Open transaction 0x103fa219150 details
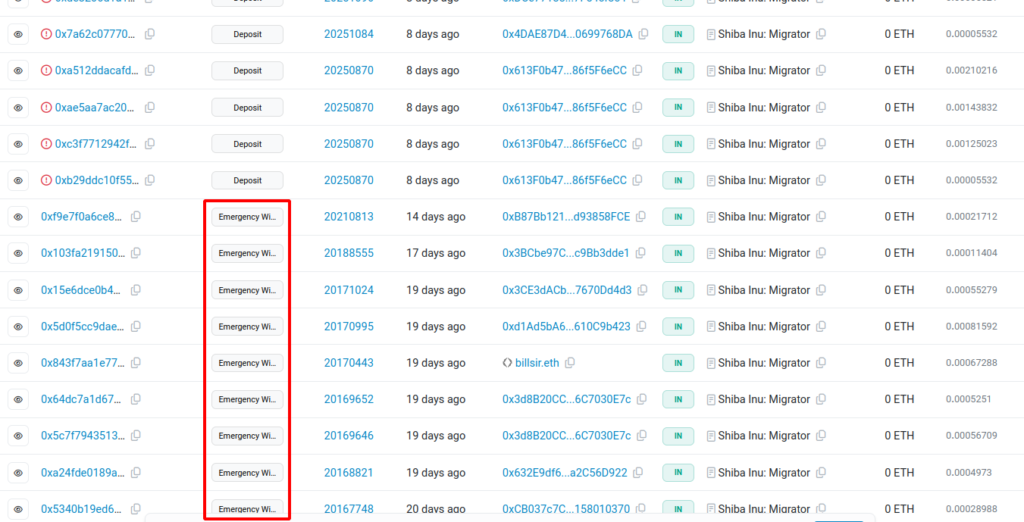Screen dimensions: 1024x522 (83, 253)
